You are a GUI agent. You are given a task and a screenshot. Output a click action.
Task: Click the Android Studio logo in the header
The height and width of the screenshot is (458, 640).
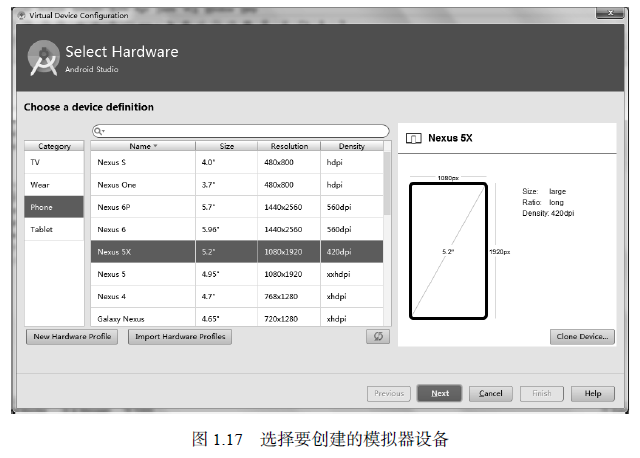43,58
